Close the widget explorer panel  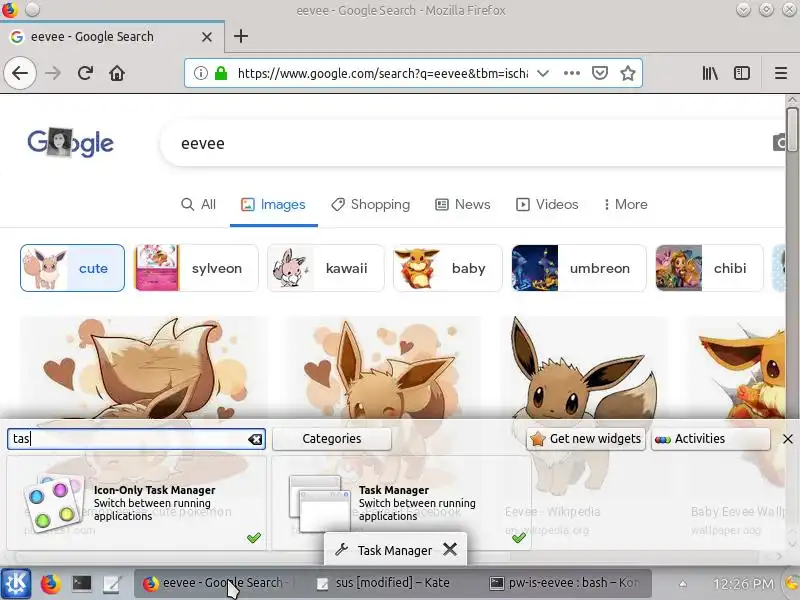click(788, 439)
